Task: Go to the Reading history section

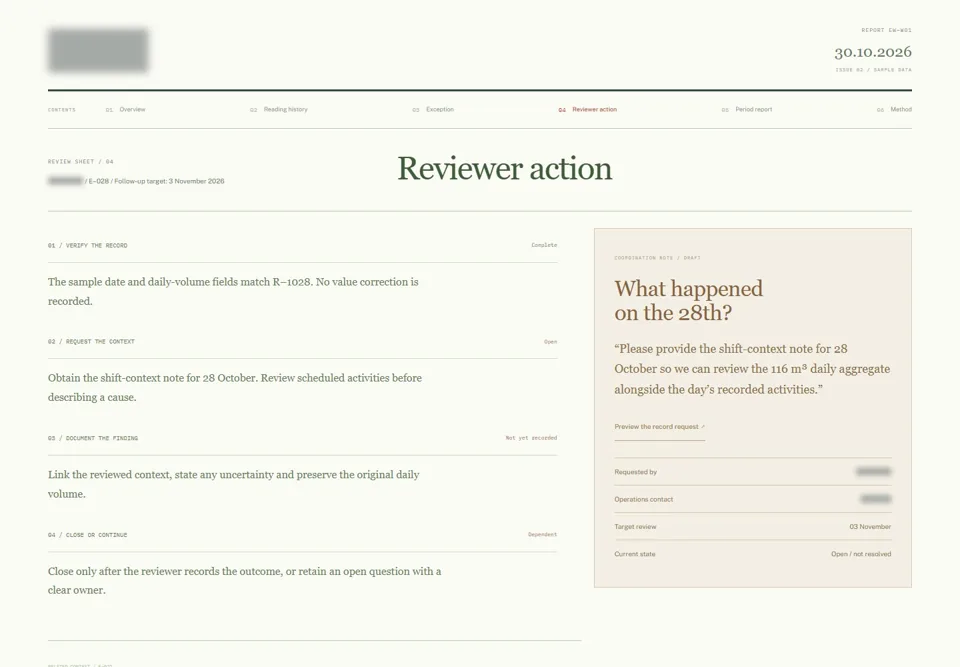Action: point(279,110)
